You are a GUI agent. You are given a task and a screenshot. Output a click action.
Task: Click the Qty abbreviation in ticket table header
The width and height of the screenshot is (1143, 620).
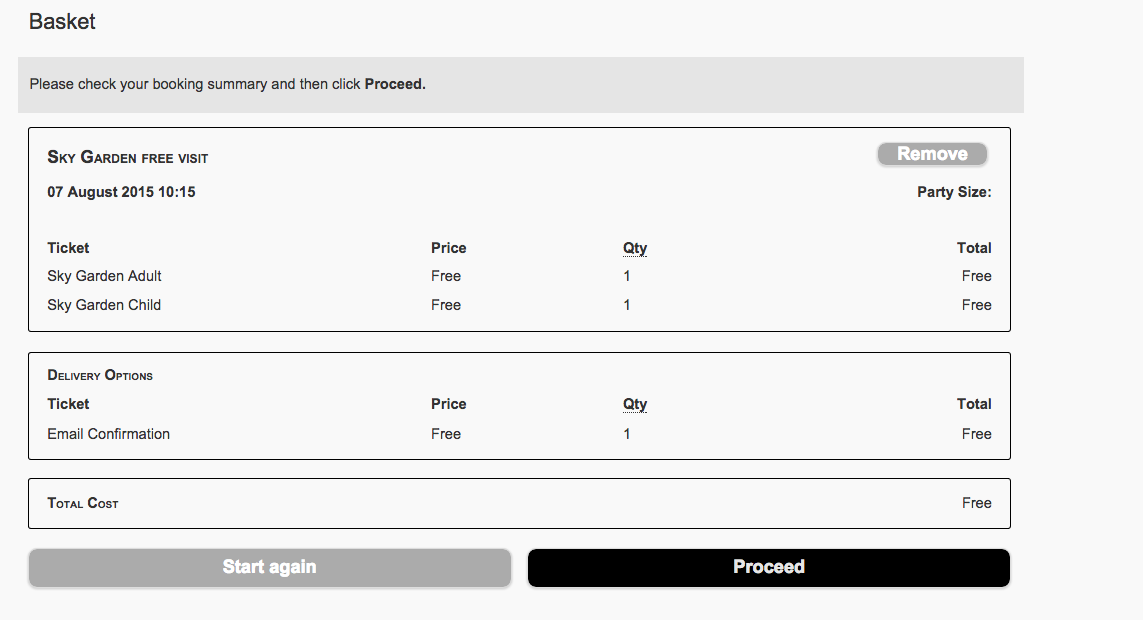pyautogui.click(x=634, y=248)
